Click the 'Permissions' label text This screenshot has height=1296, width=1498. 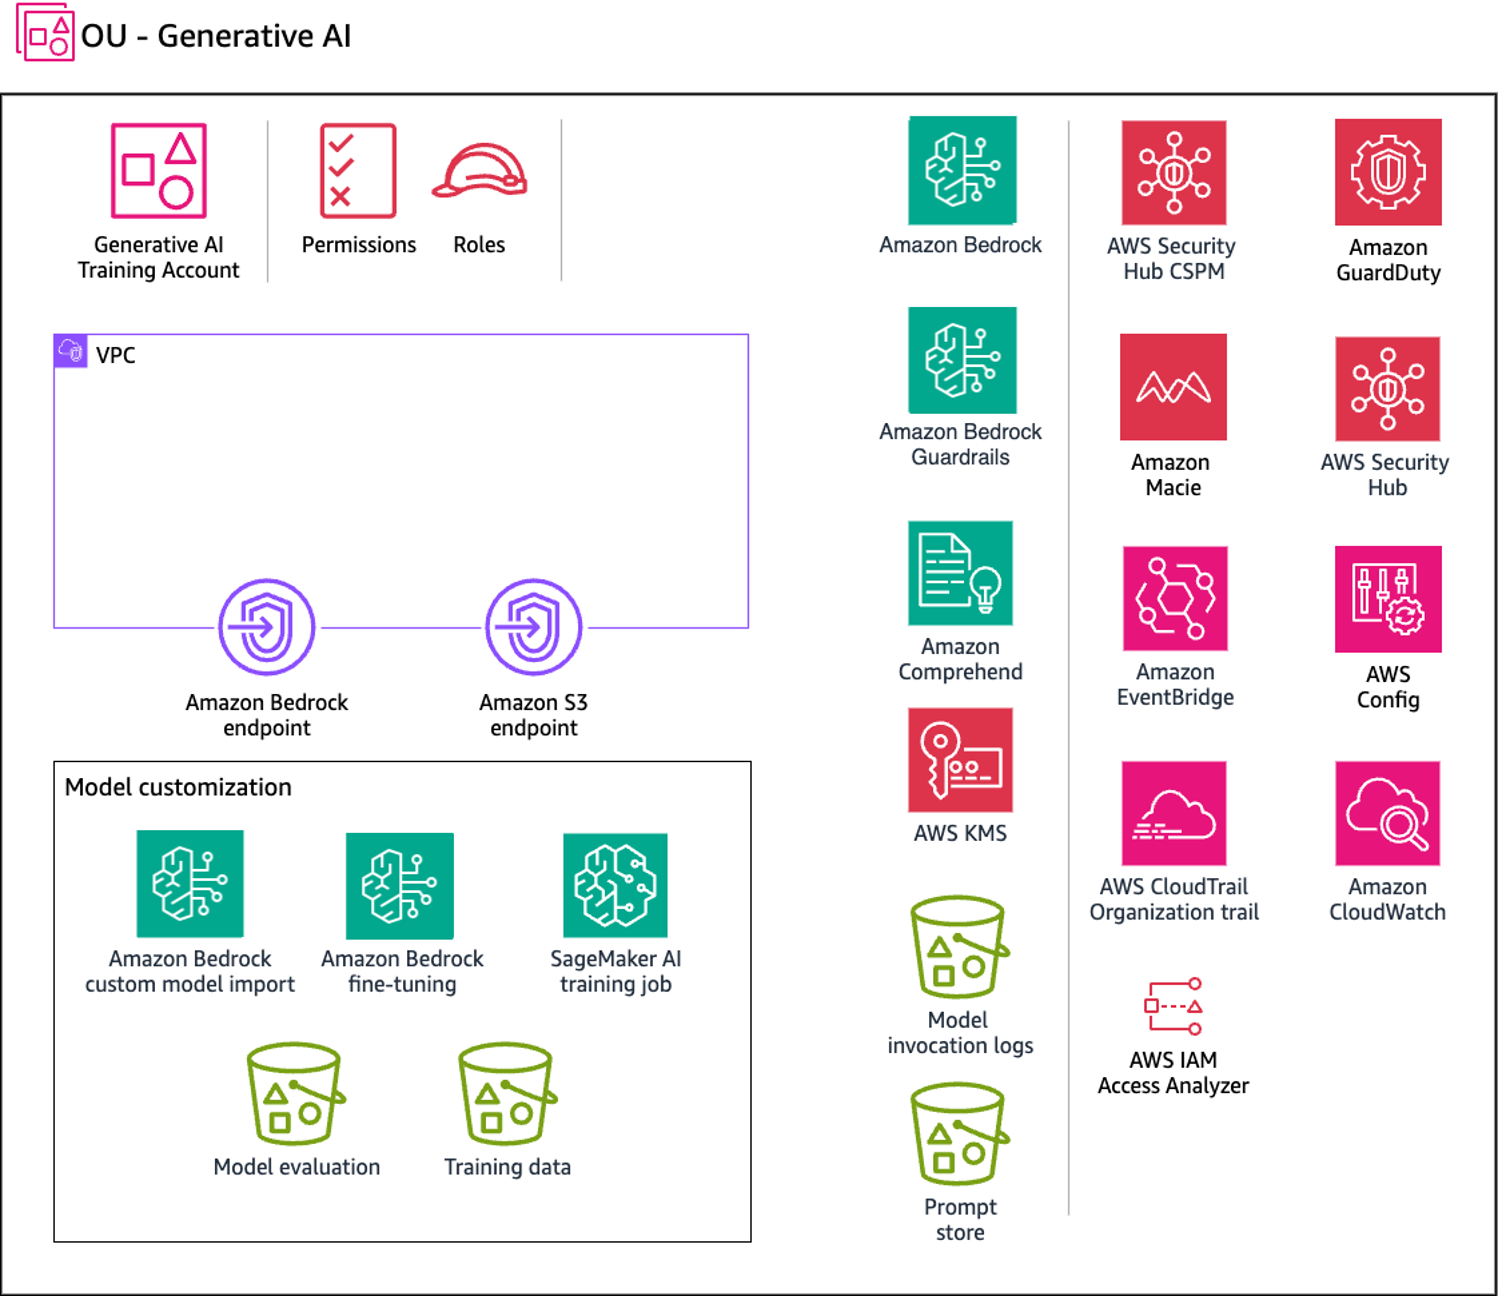coord(359,245)
